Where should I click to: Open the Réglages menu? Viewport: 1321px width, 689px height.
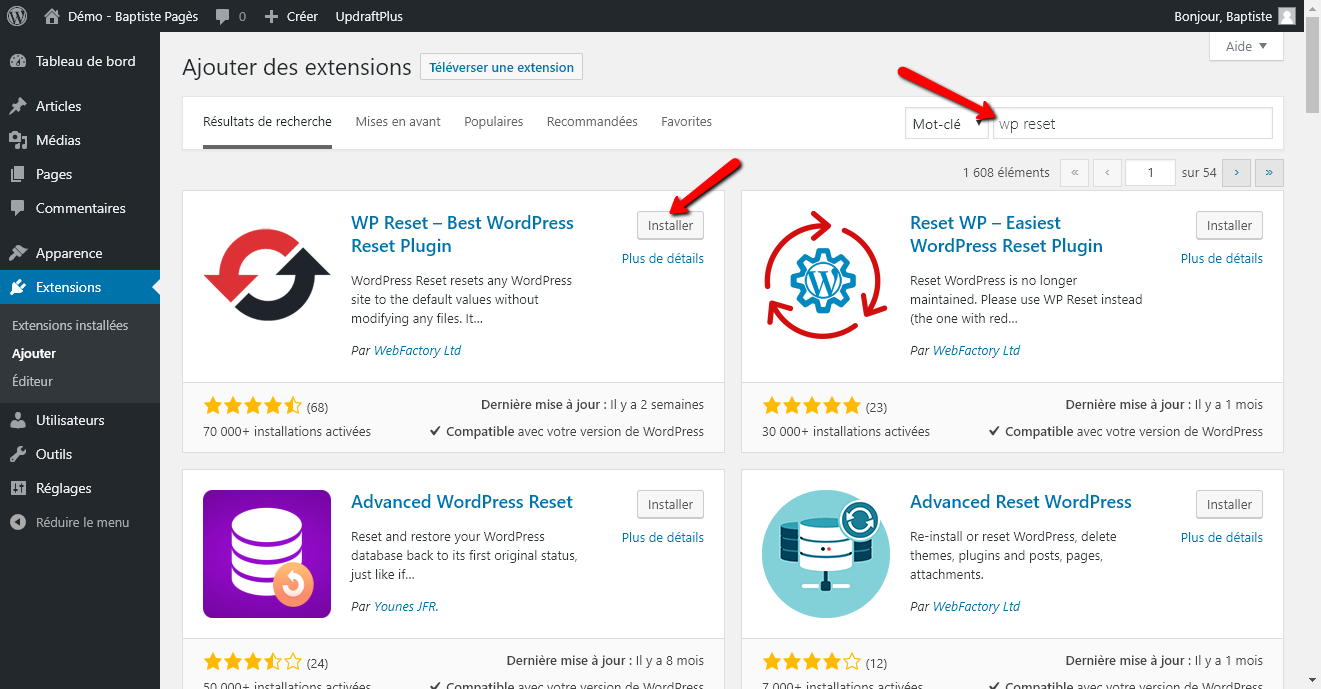tap(80, 488)
